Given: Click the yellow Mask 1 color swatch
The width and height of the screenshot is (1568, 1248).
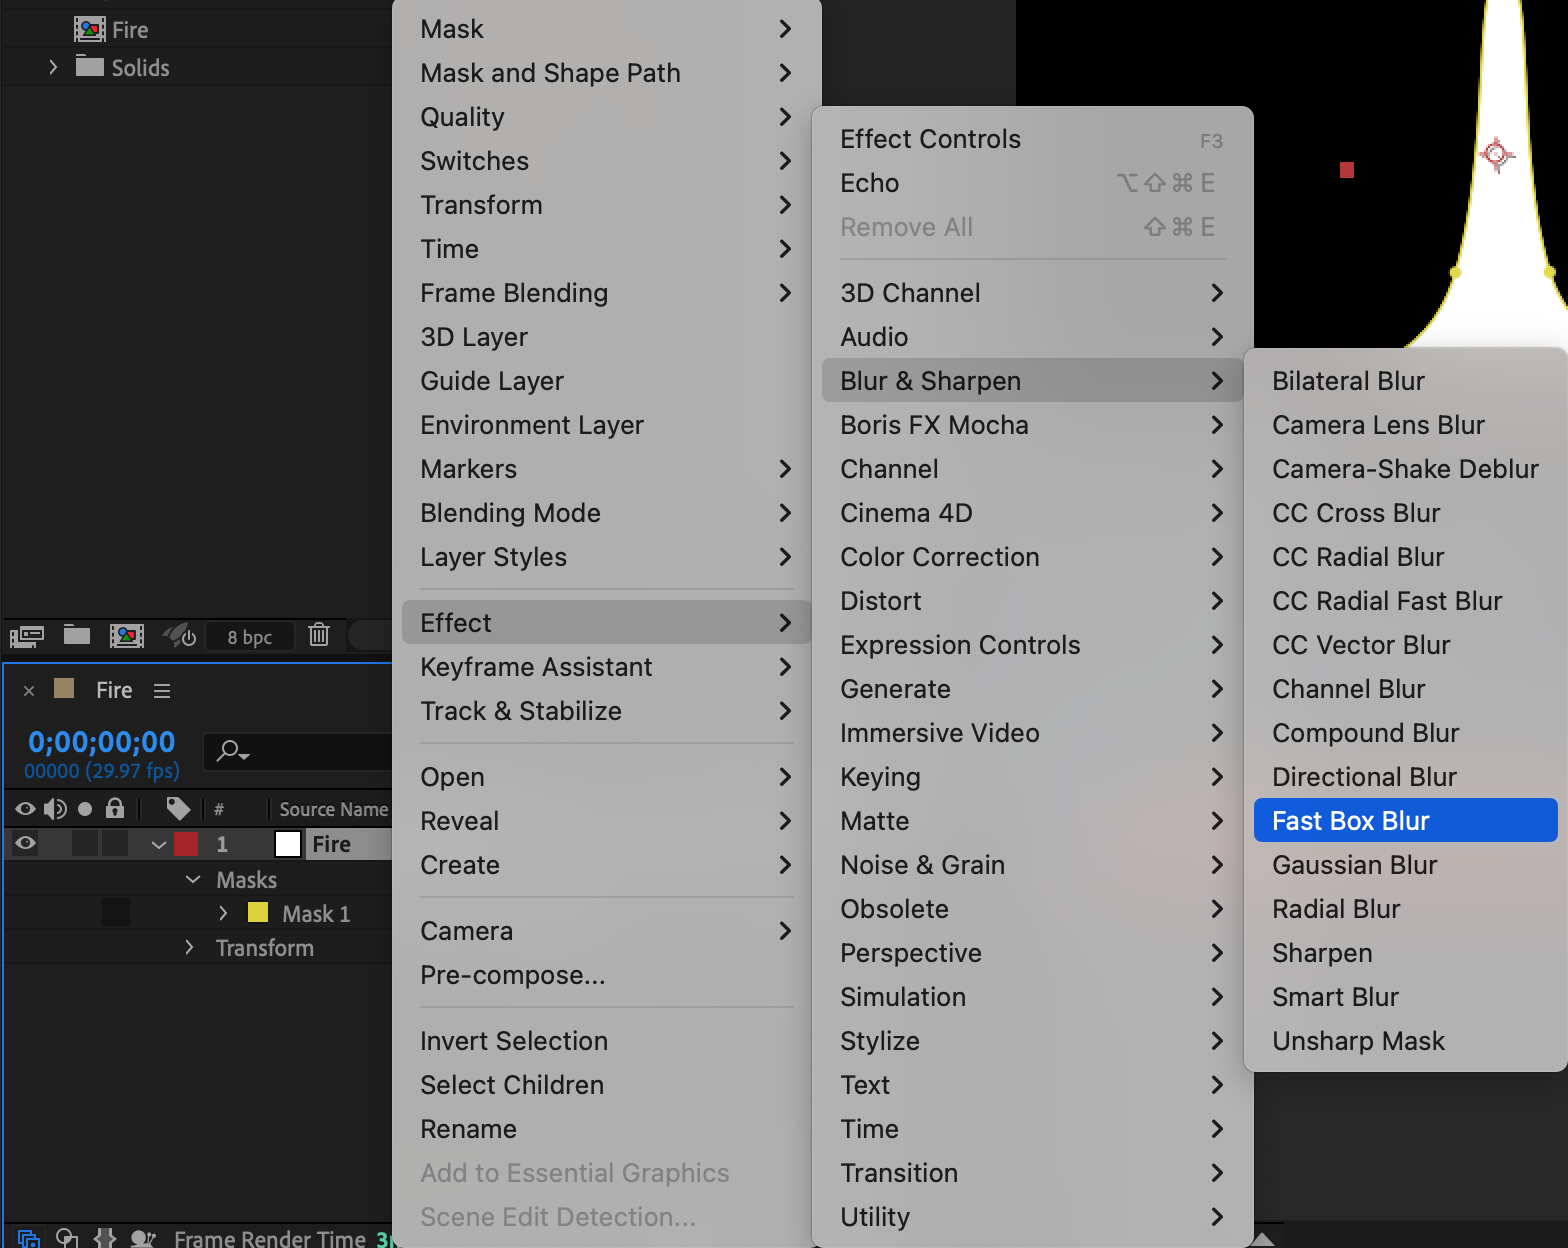Looking at the screenshot, I should pyautogui.click(x=258, y=912).
